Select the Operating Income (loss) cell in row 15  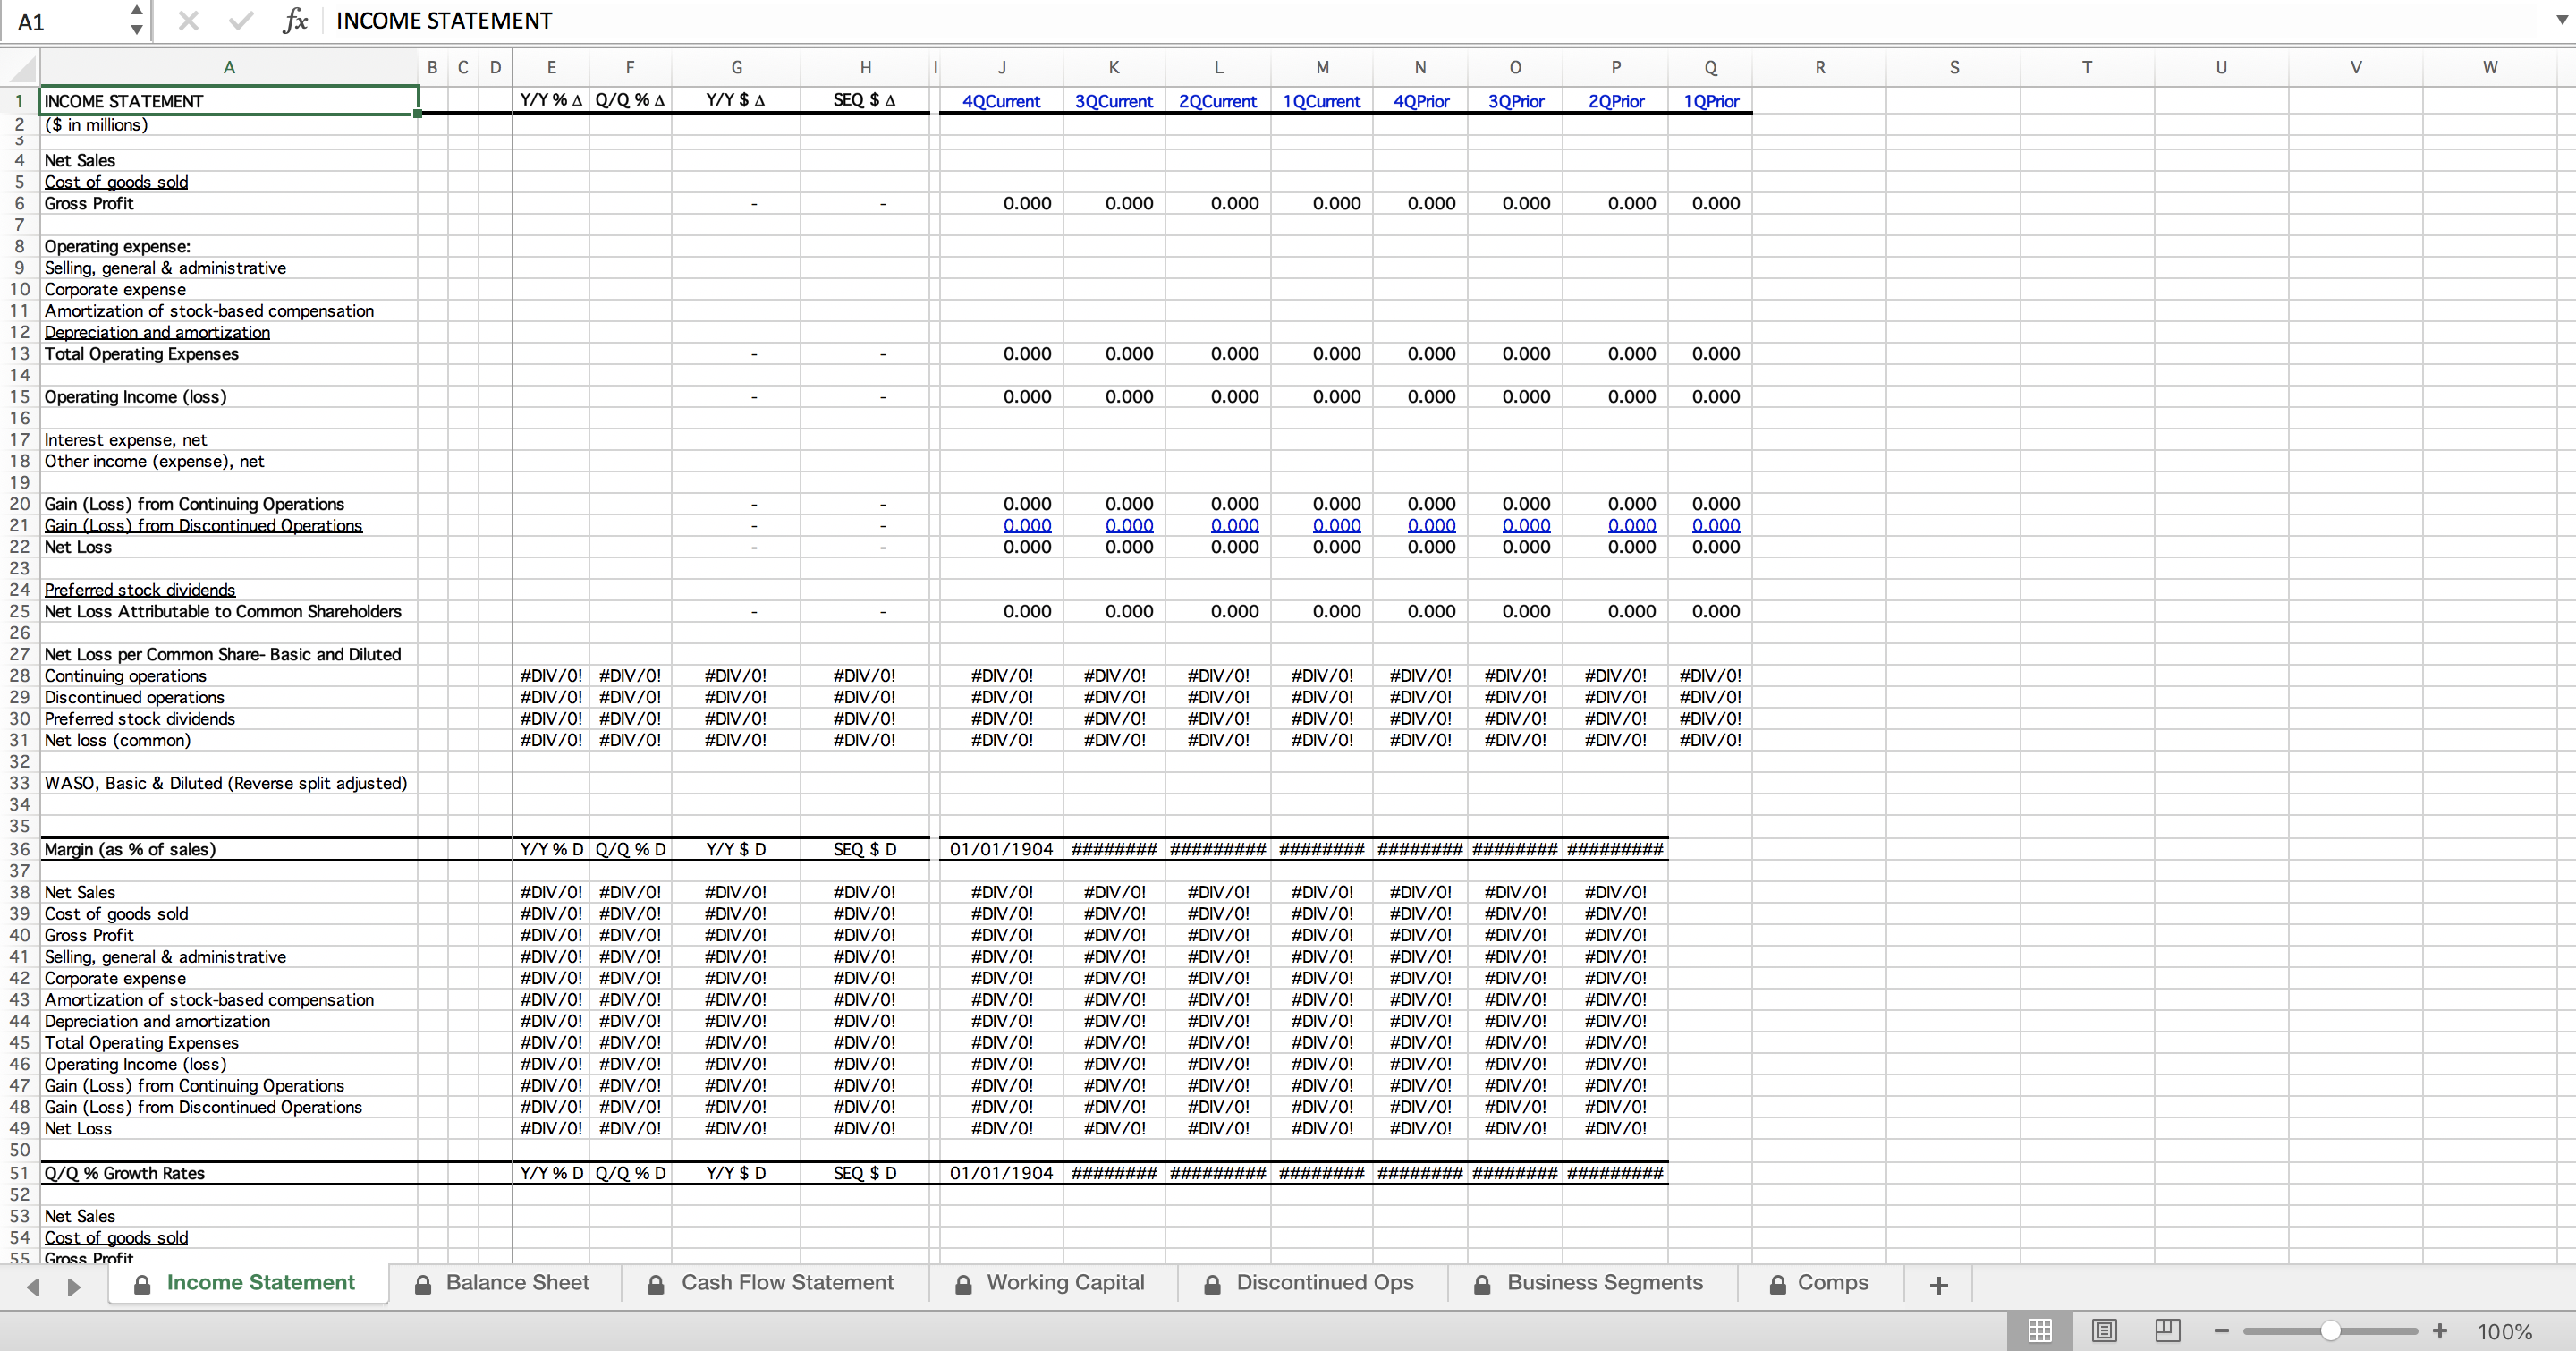coord(229,397)
